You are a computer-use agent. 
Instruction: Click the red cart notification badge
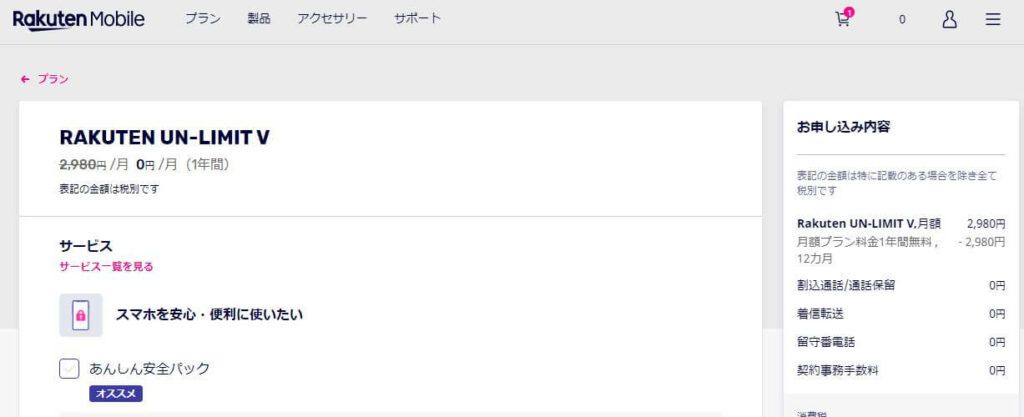(x=849, y=12)
